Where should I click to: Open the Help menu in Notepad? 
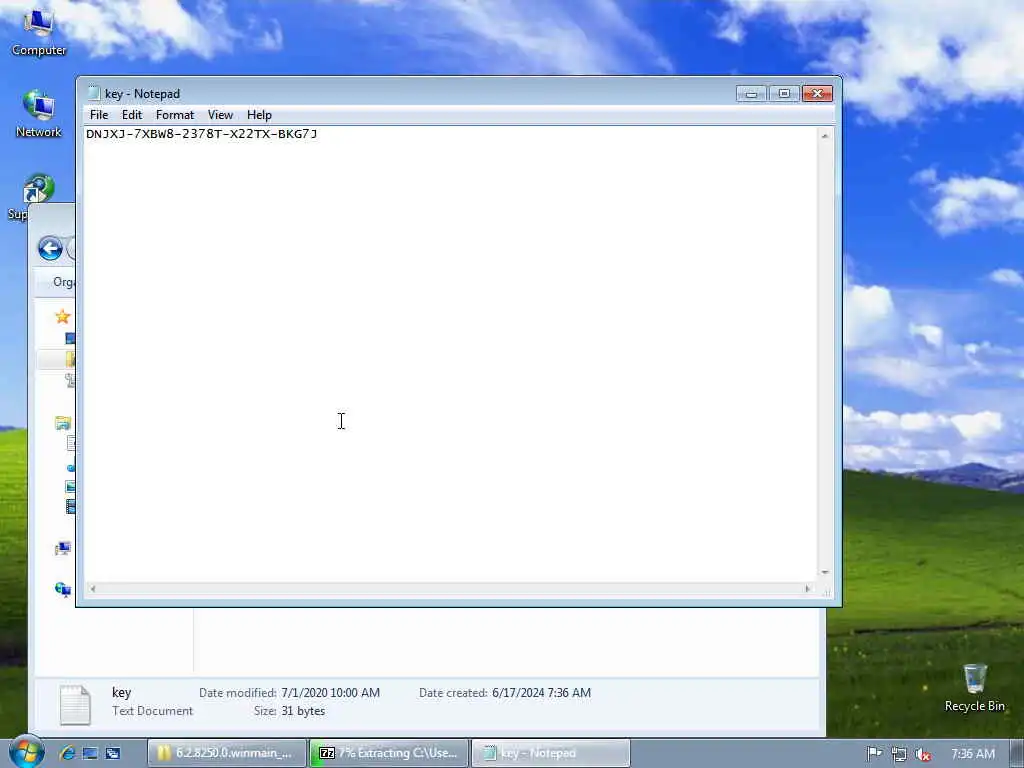click(x=259, y=115)
